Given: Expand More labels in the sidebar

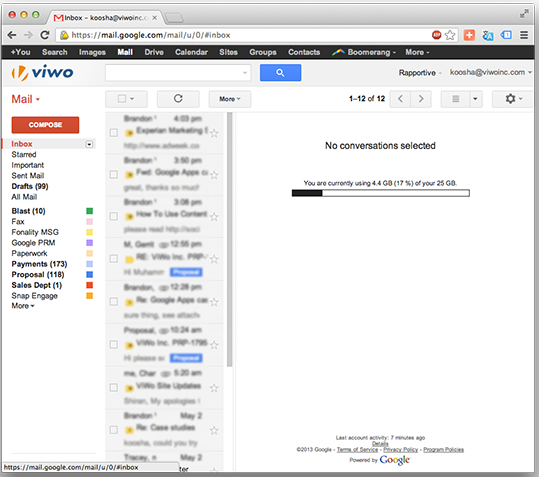Looking at the screenshot, I should coord(23,306).
